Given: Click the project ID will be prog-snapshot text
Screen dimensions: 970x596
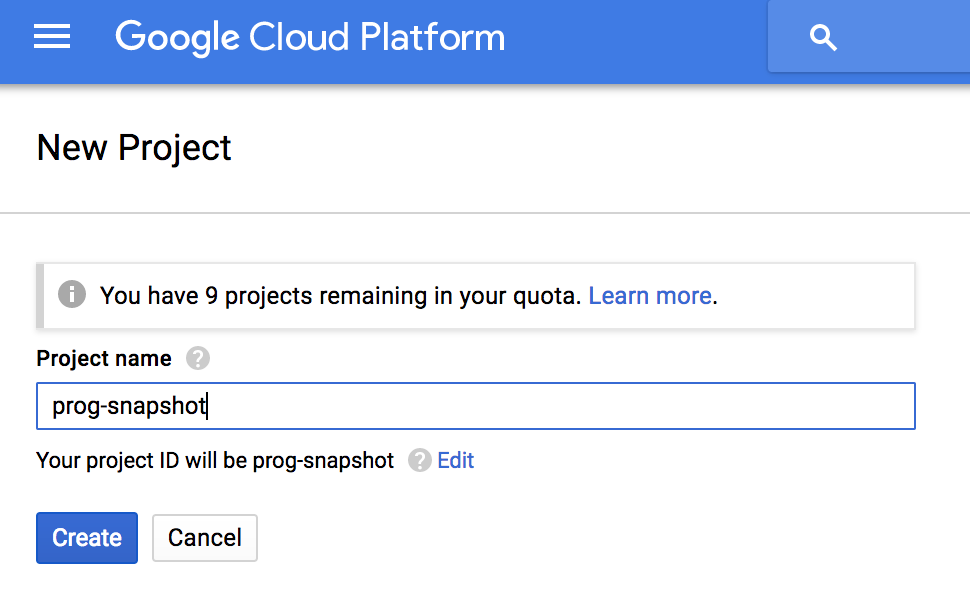Looking at the screenshot, I should pyautogui.click(x=215, y=460).
